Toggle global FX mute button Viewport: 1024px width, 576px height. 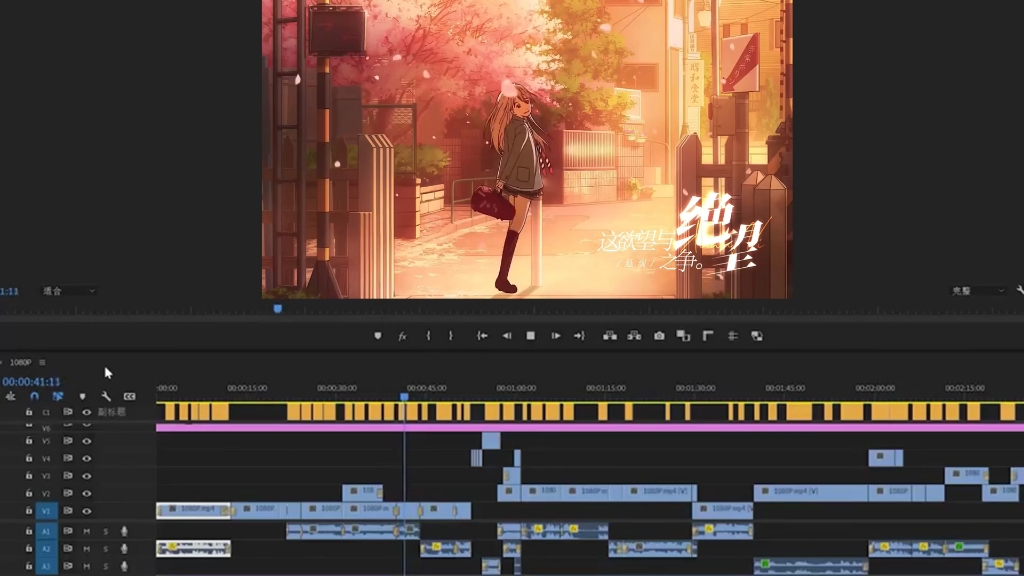click(x=402, y=336)
